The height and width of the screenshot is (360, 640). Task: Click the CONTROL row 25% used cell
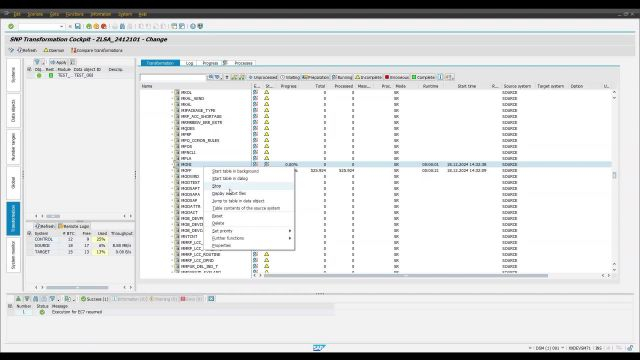pos(101,239)
